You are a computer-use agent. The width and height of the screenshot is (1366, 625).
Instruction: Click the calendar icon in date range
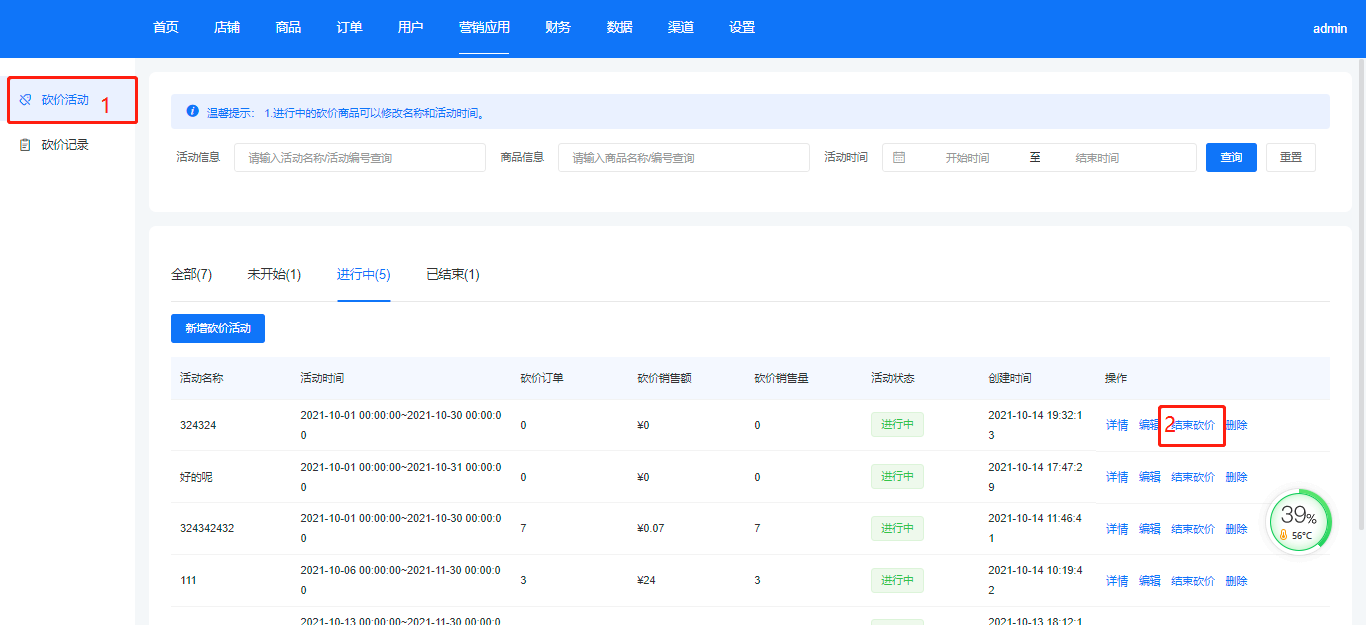(x=899, y=158)
